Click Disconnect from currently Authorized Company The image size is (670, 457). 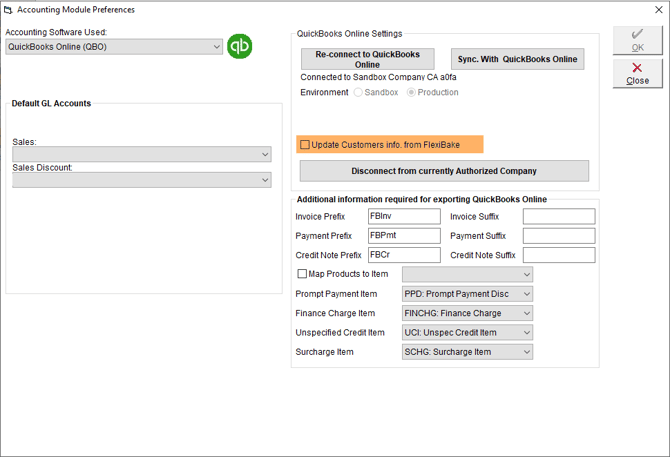[x=444, y=171]
